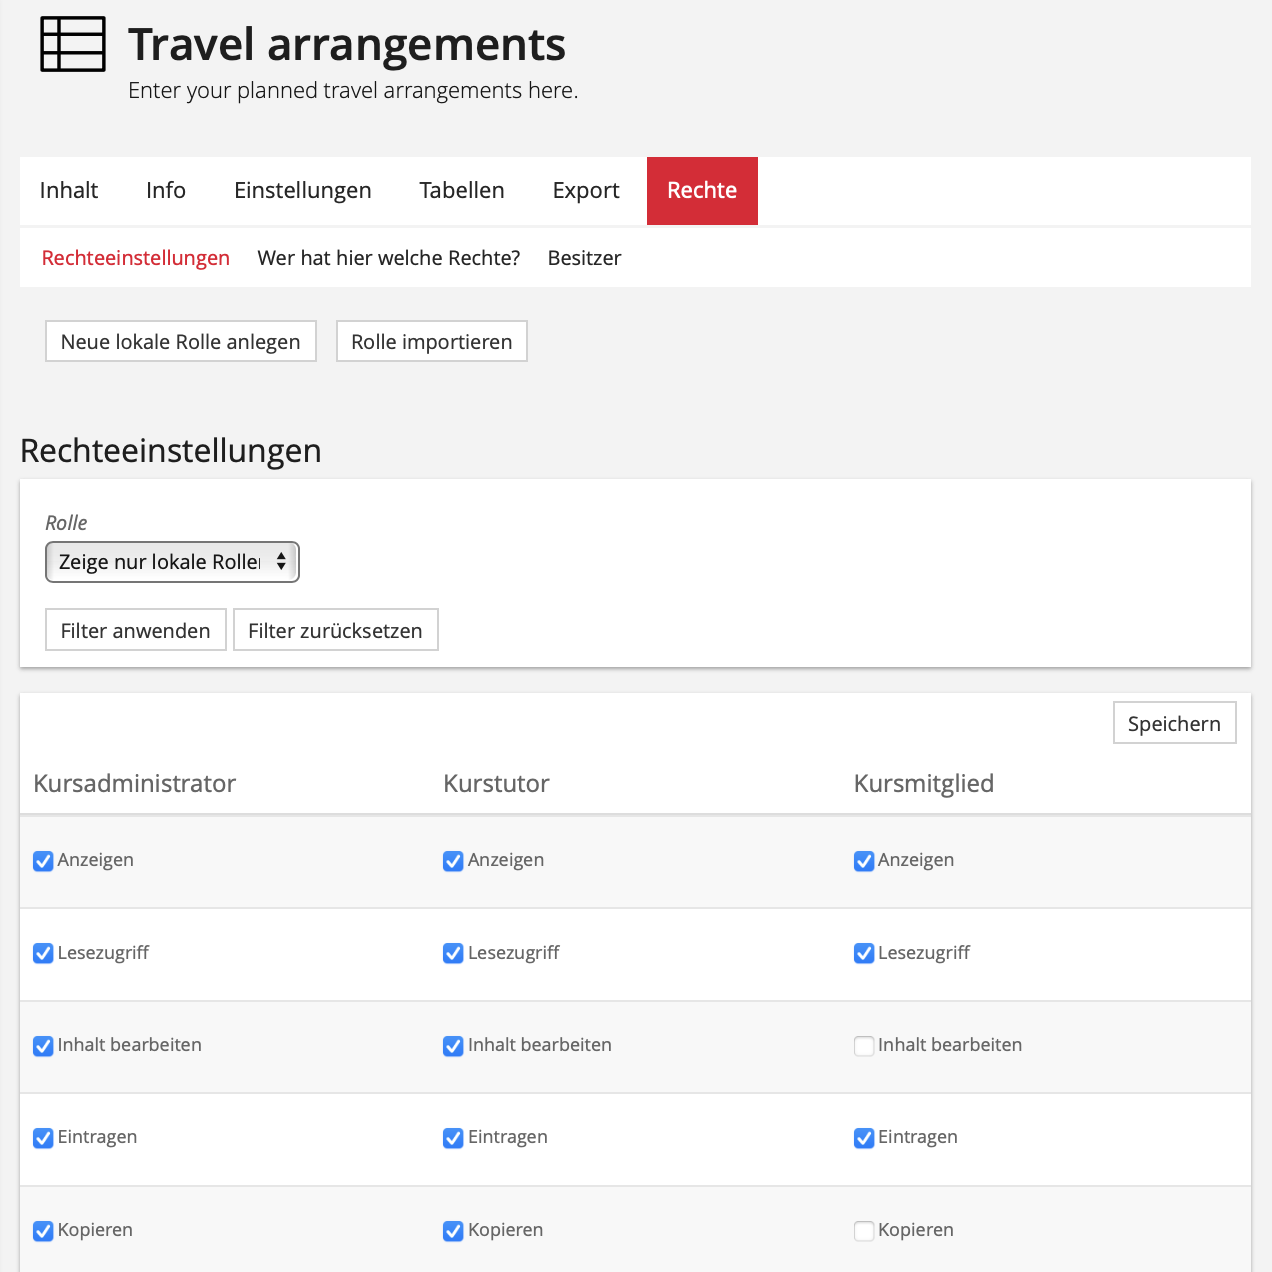This screenshot has width=1272, height=1272.
Task: Click the data table icon beside the title
Action: tap(72, 45)
